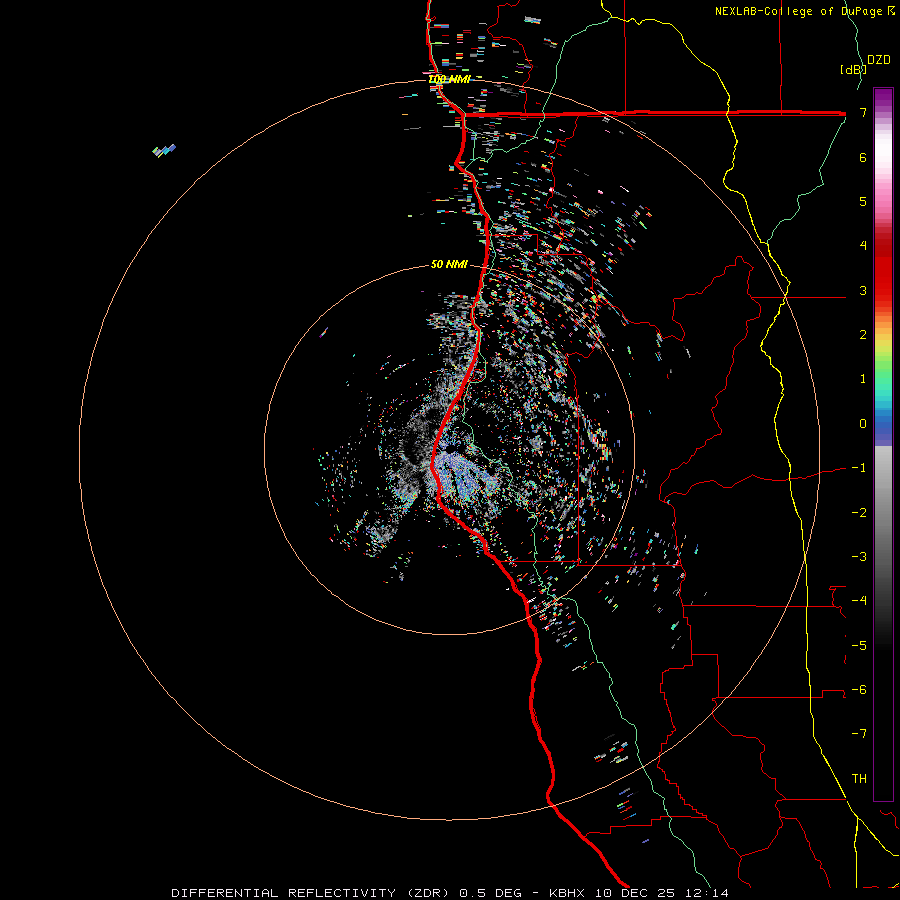900x900 pixels.
Task: Click the positive 2 scale label
Action: click(x=863, y=335)
